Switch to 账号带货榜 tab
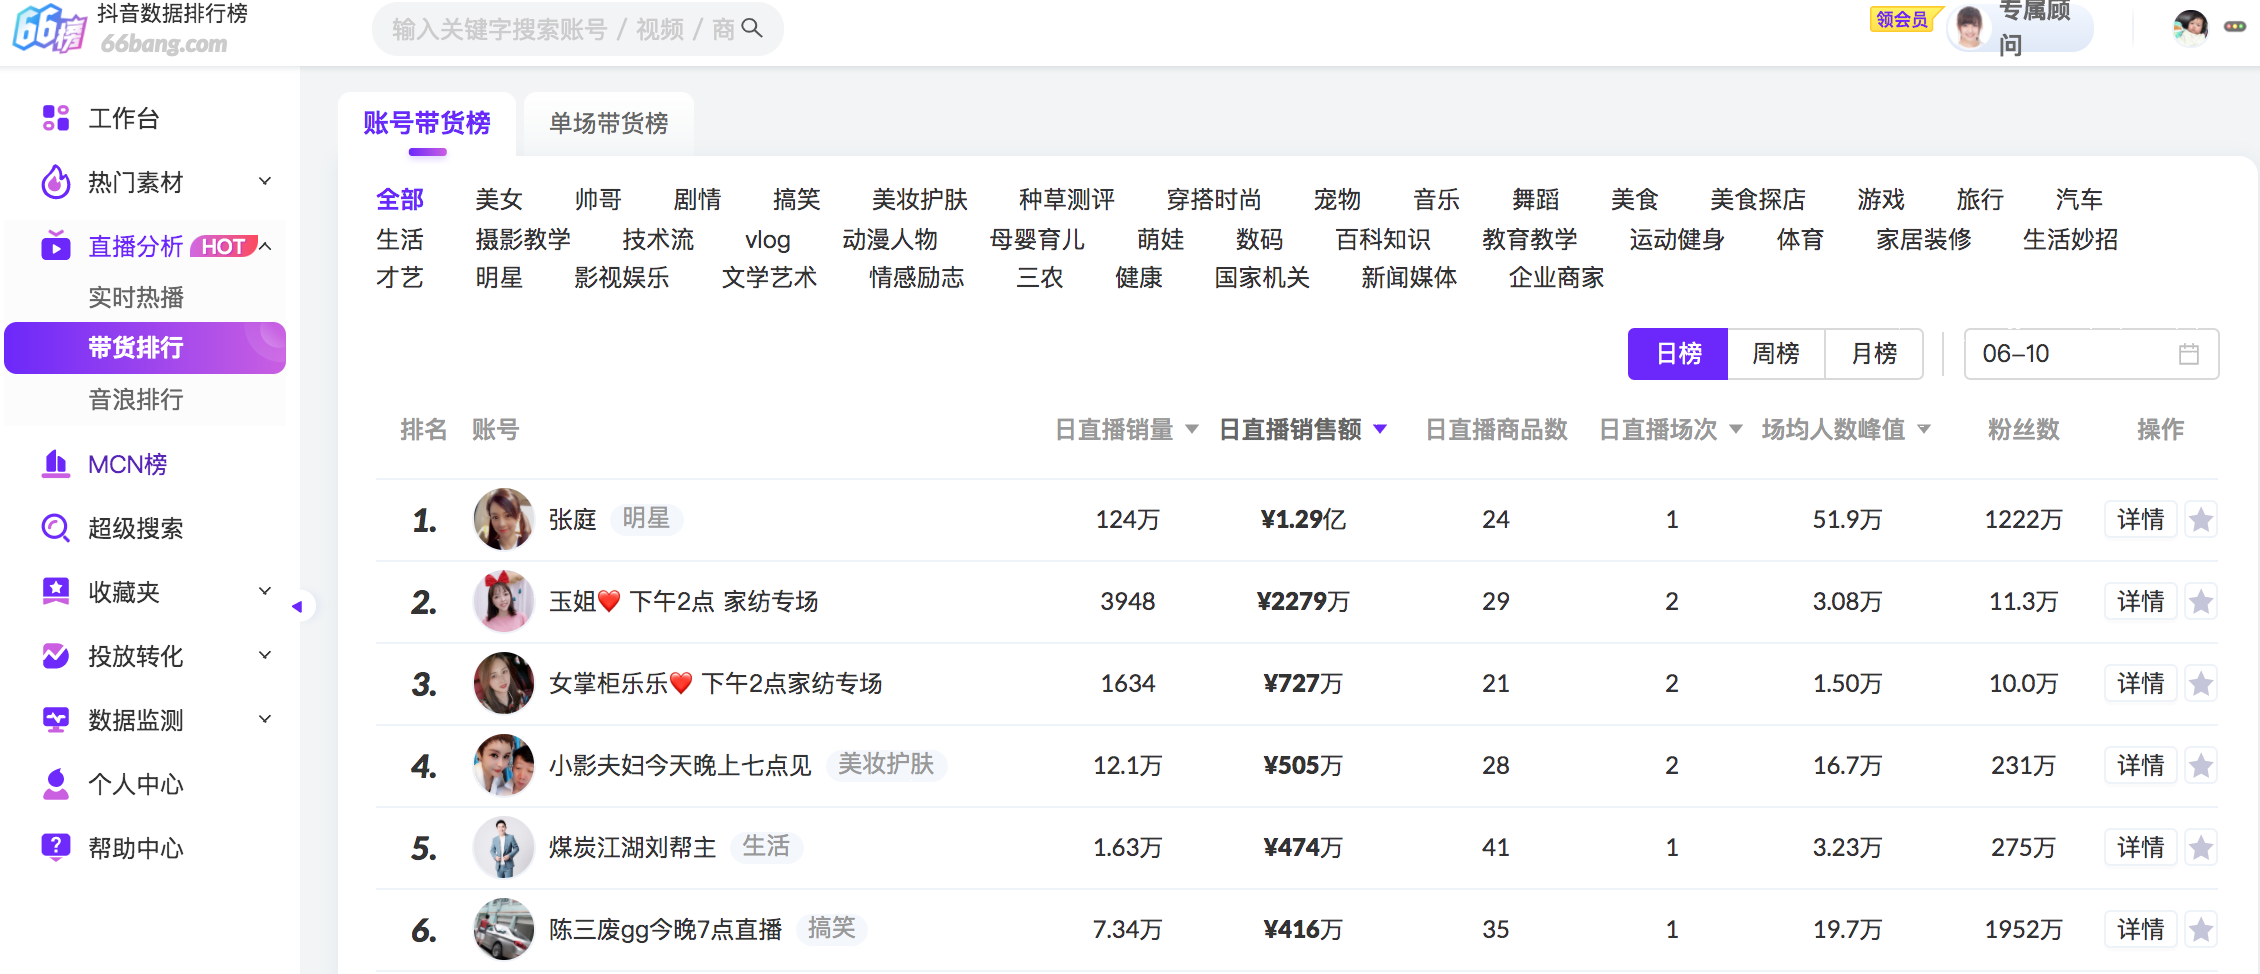This screenshot has height=974, width=2260. [427, 123]
